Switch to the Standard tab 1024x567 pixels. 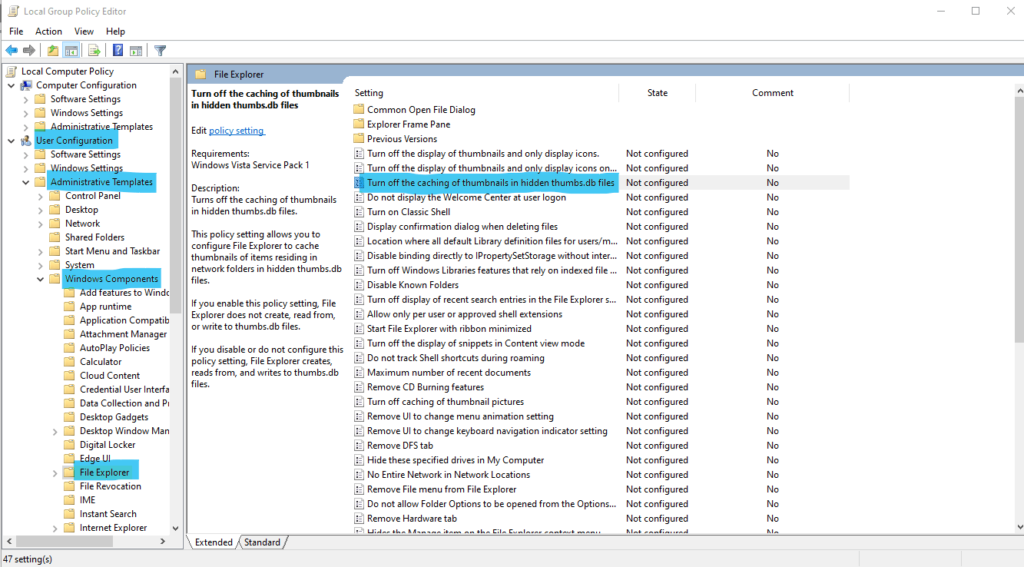pyautogui.click(x=262, y=542)
